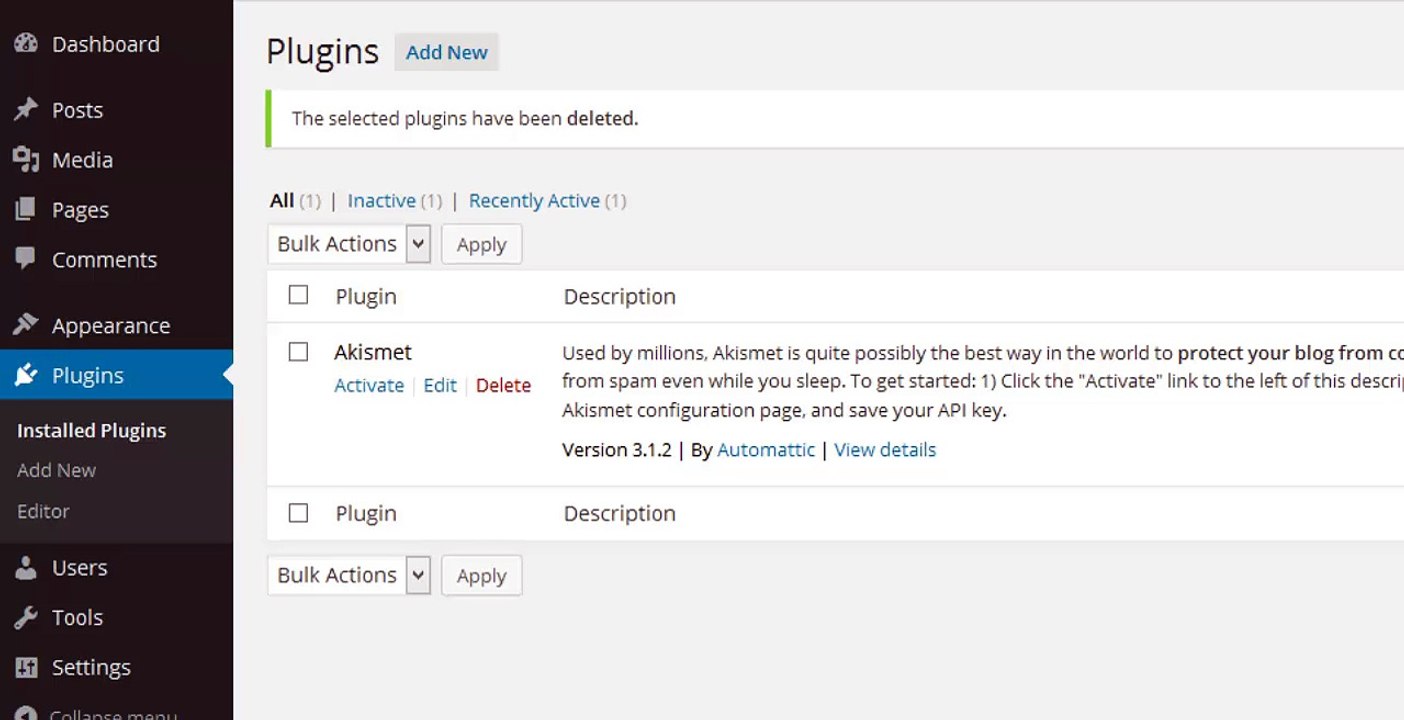Activate the Akismet plugin

369,386
